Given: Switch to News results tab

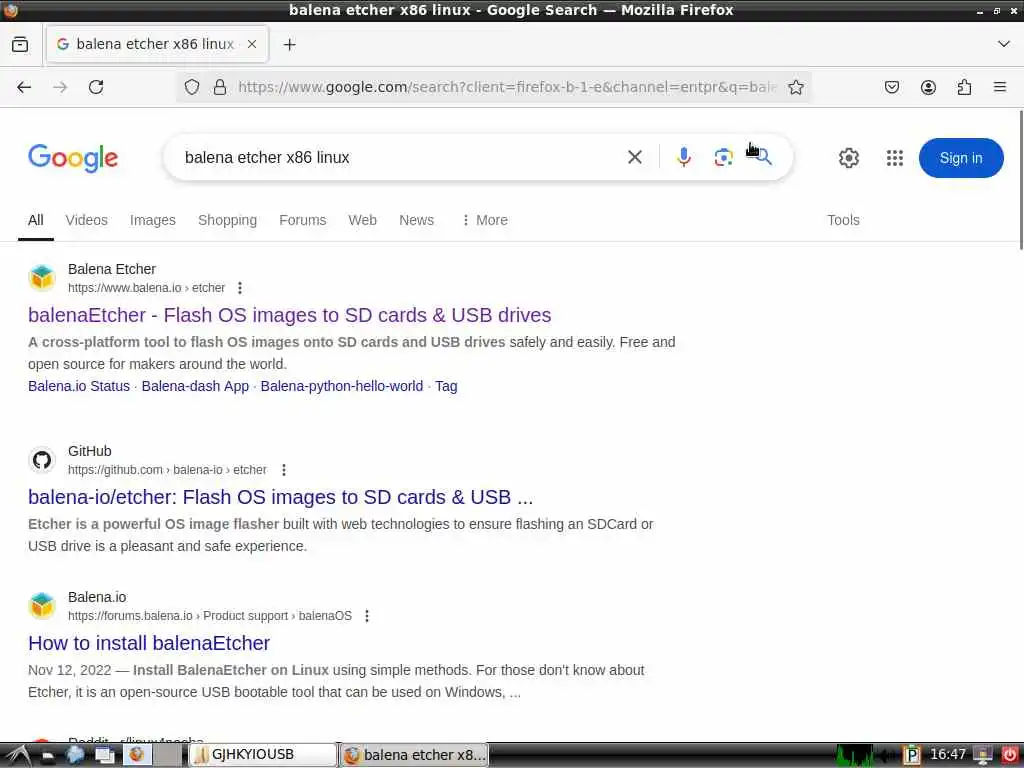Looking at the screenshot, I should coord(417,220).
